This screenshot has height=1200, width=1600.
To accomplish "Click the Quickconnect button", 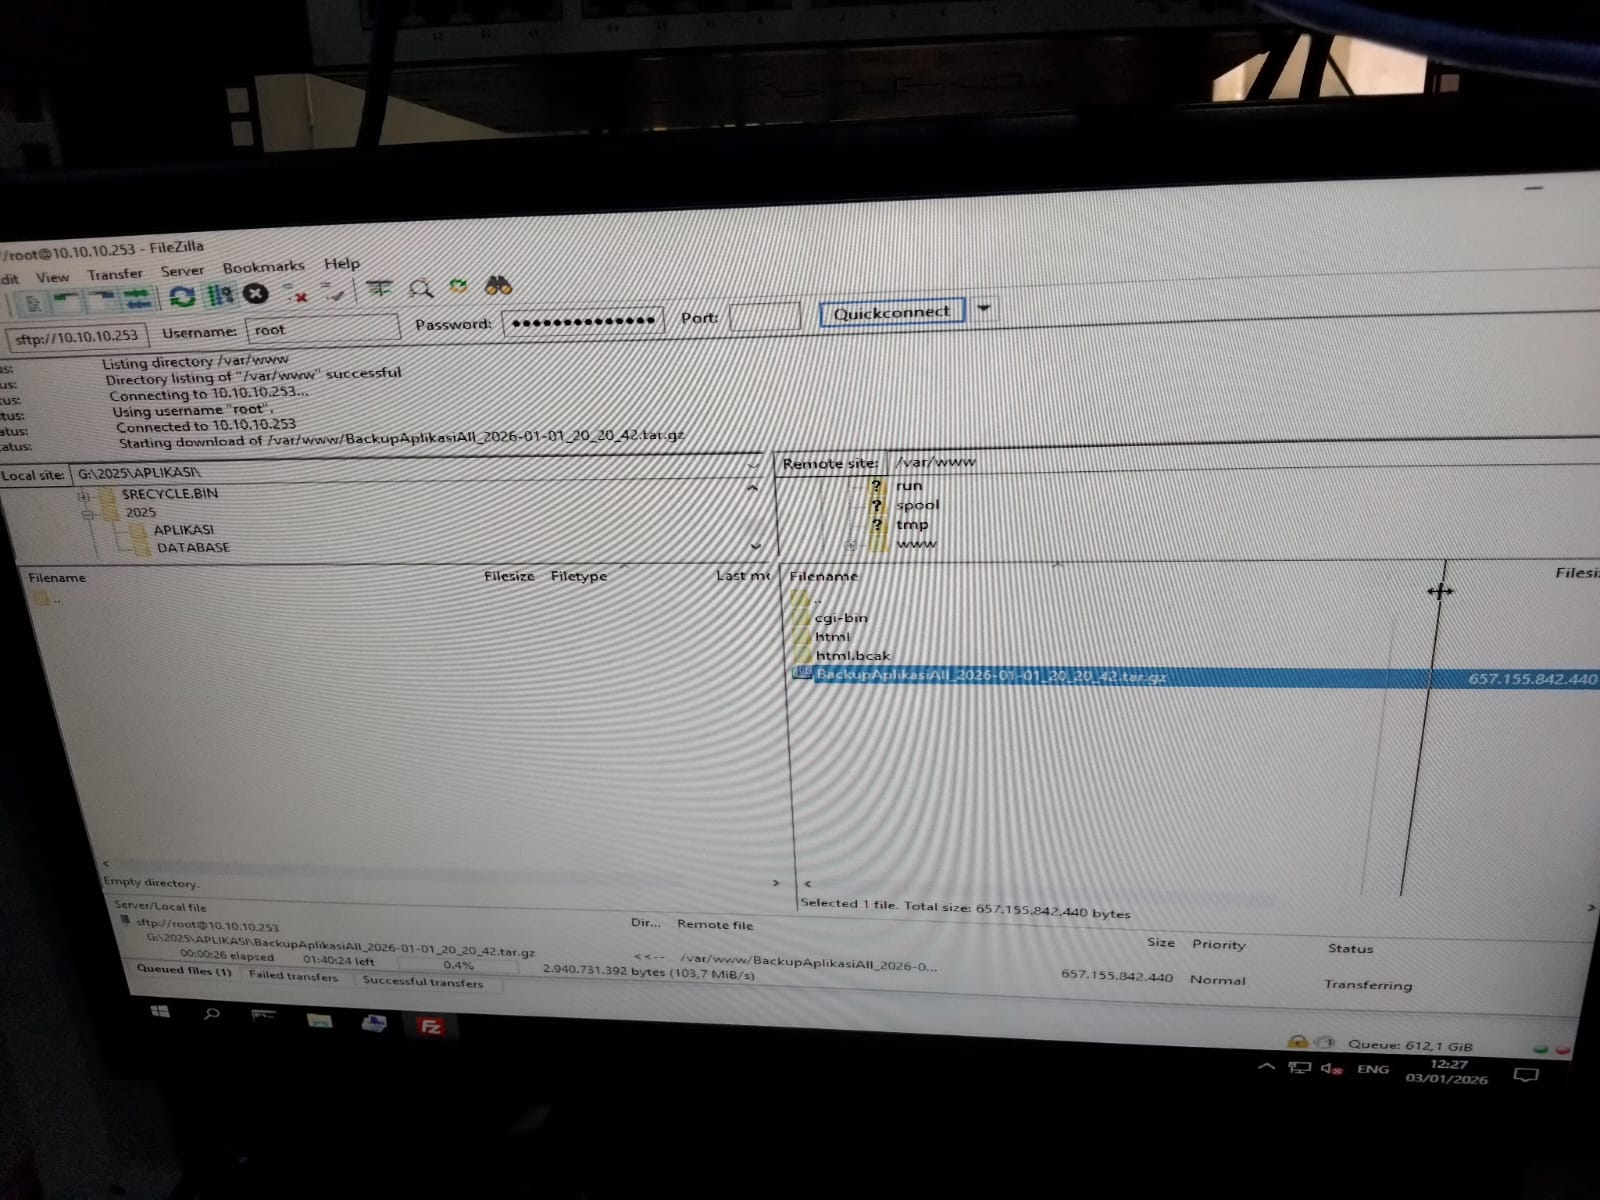I will (x=891, y=313).
